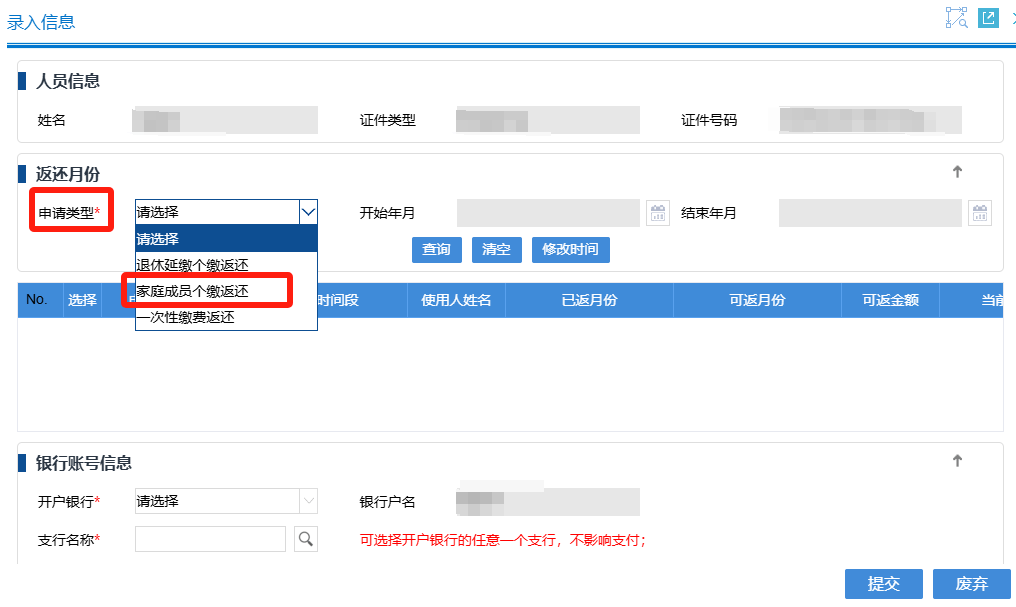This screenshot has width=1016, height=607.
Task: Open calendar picker for 开始年月
Action: click(657, 213)
